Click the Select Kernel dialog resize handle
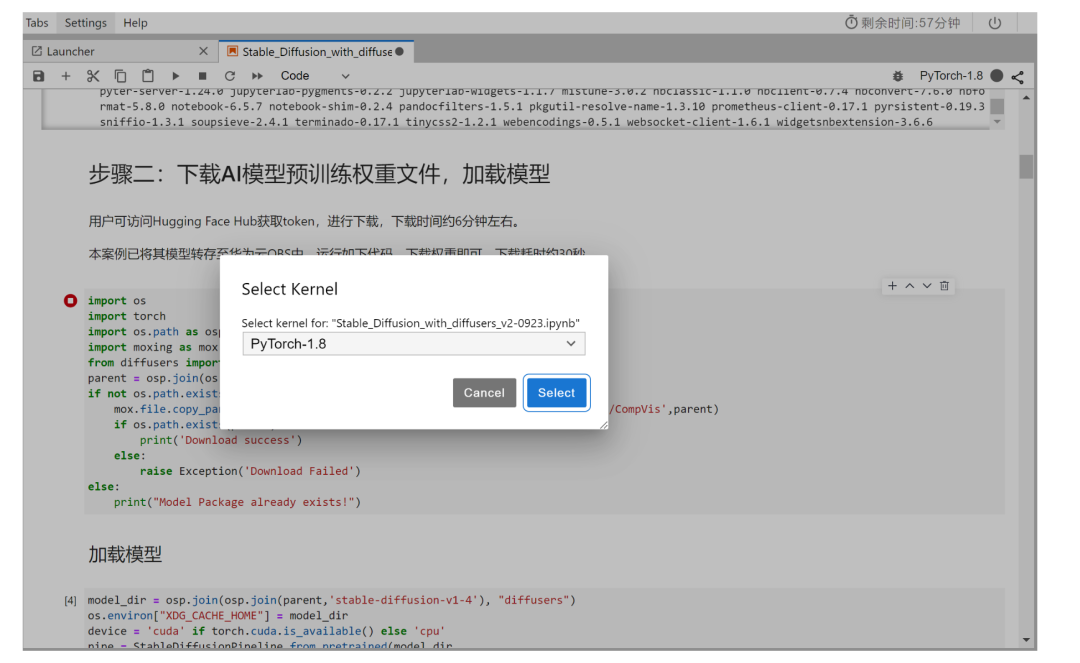 coord(603,425)
